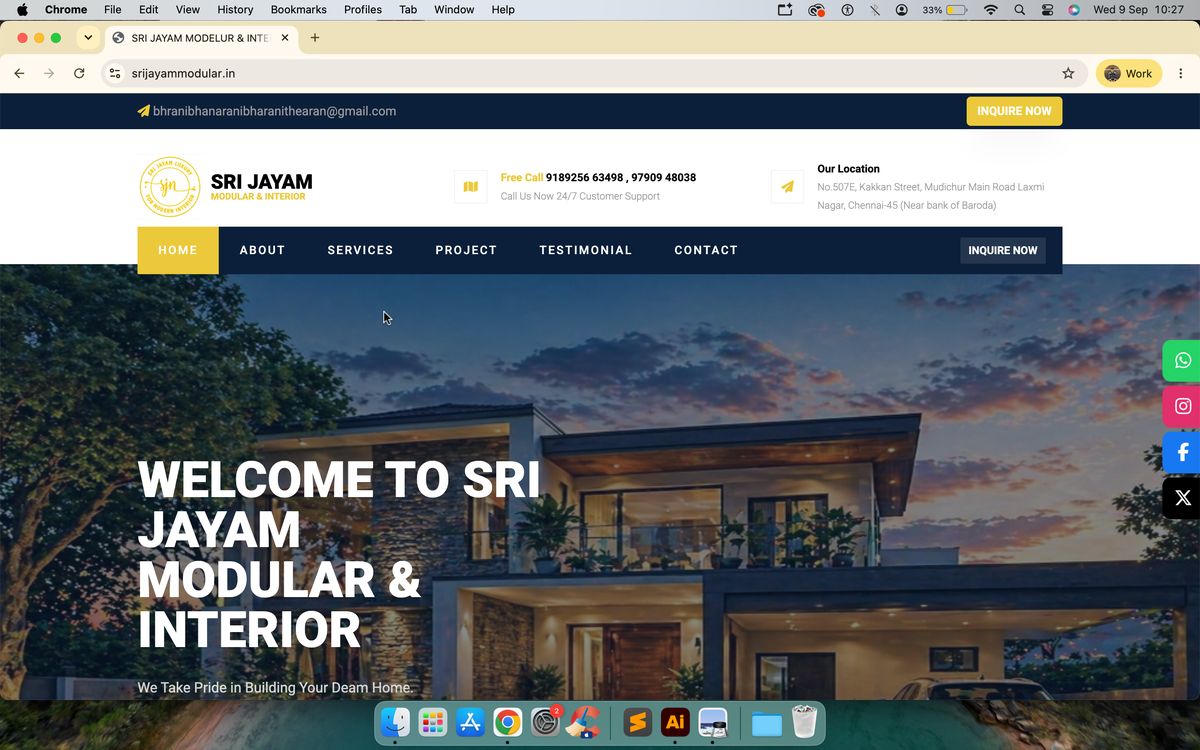This screenshot has width=1200, height=750.
Task: Click the Welcome to Sri Jayam headline
Action: (339, 555)
